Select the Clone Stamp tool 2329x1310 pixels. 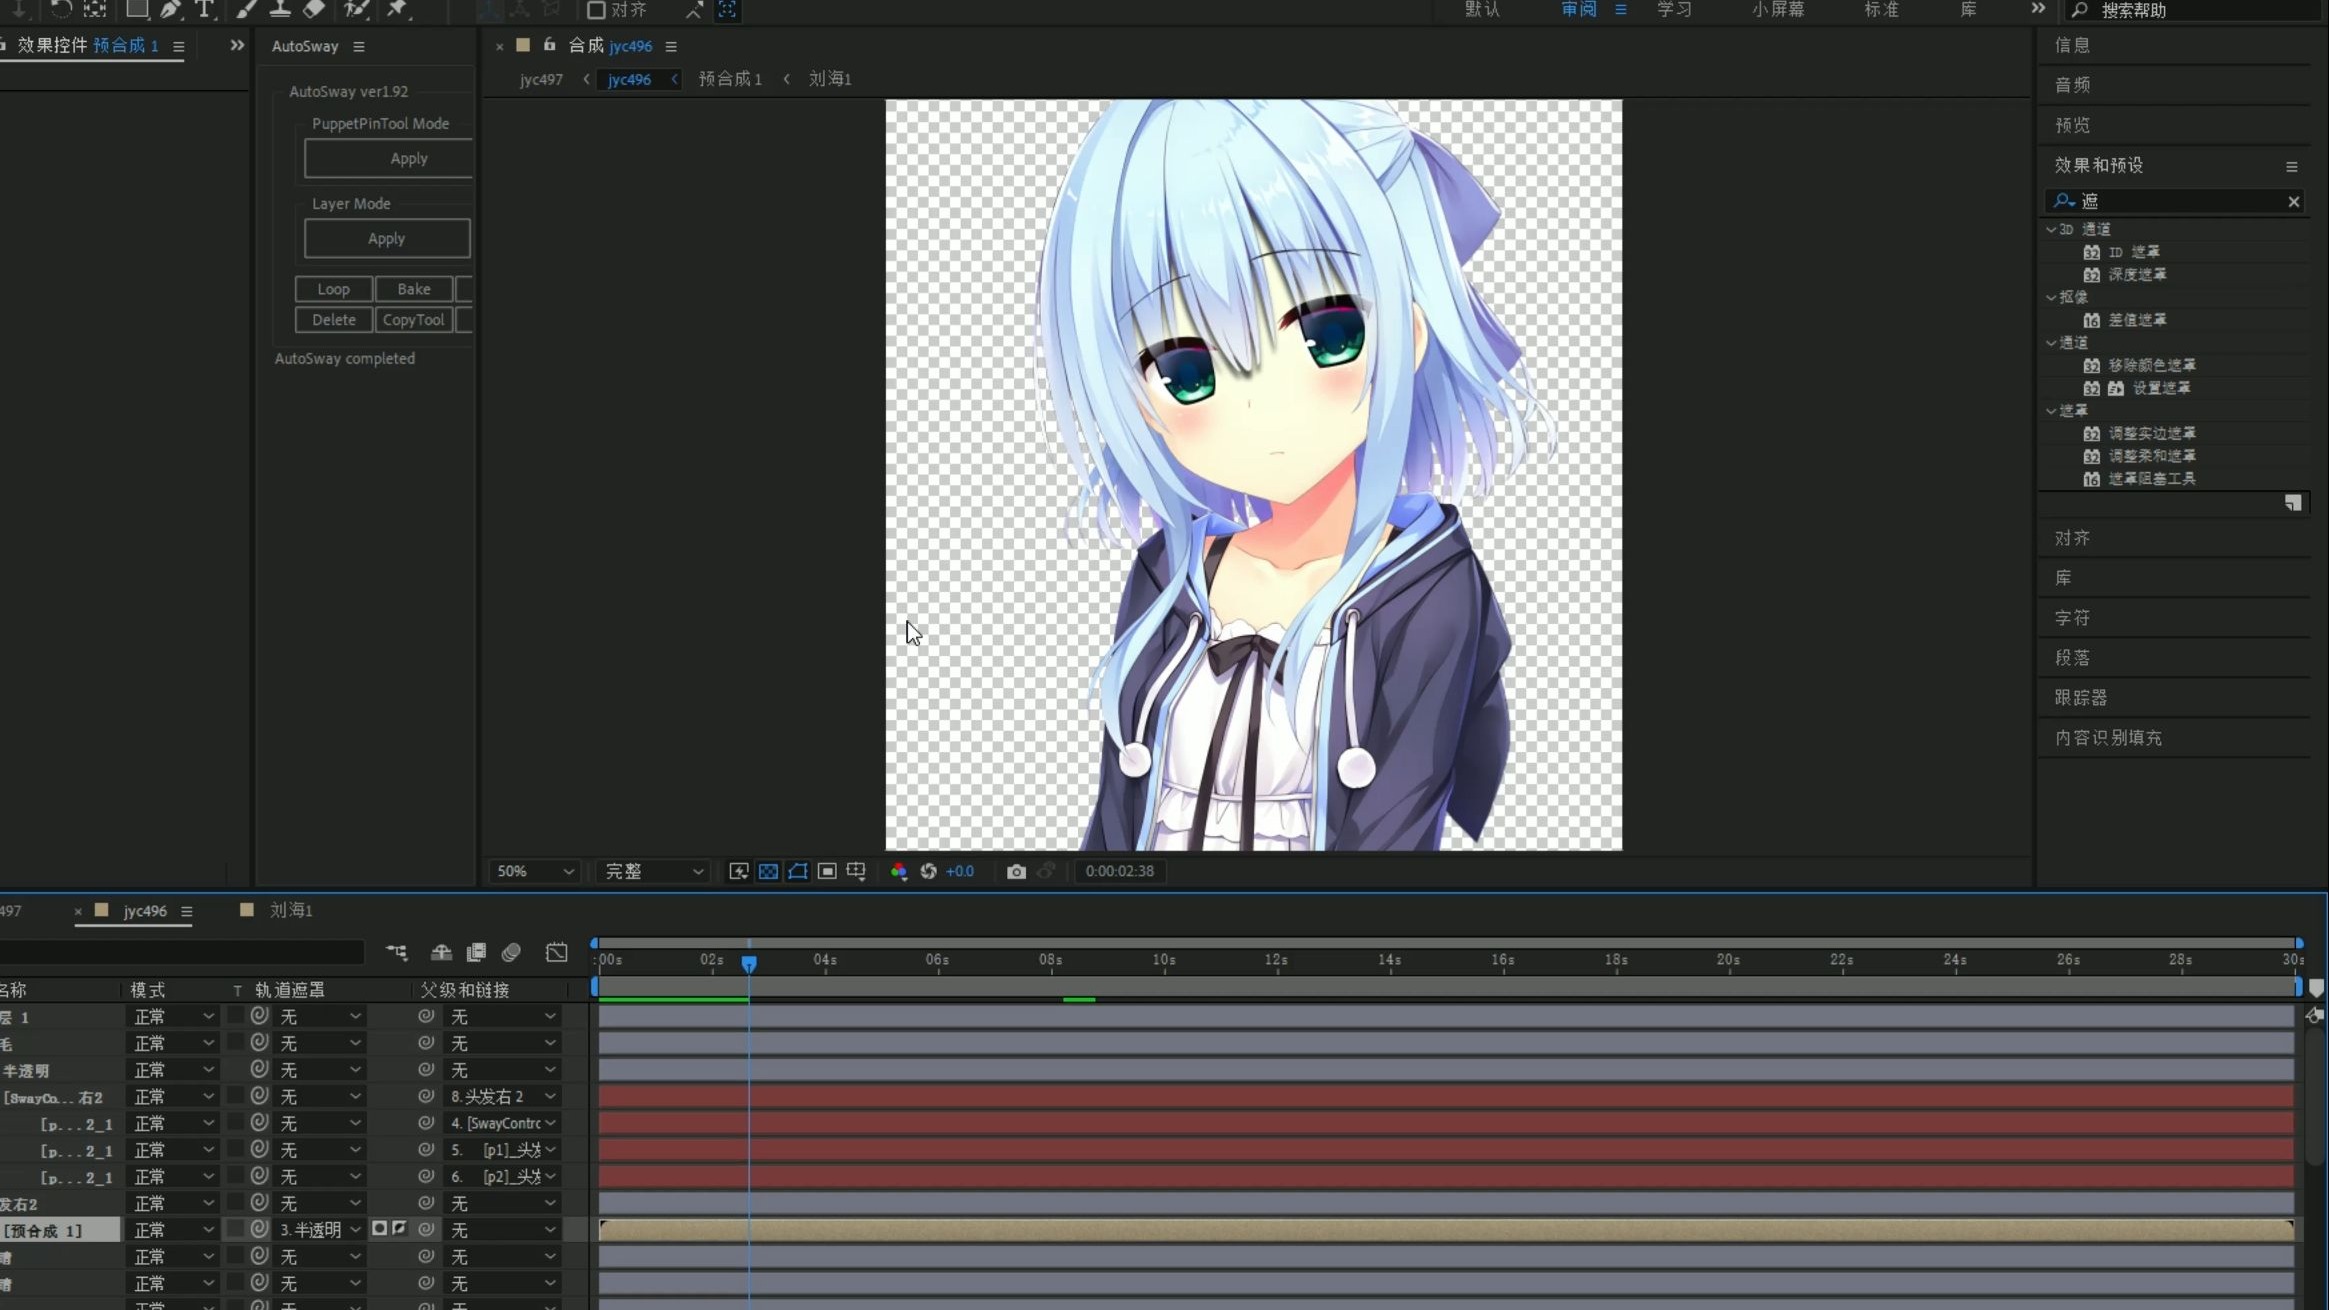coord(280,9)
